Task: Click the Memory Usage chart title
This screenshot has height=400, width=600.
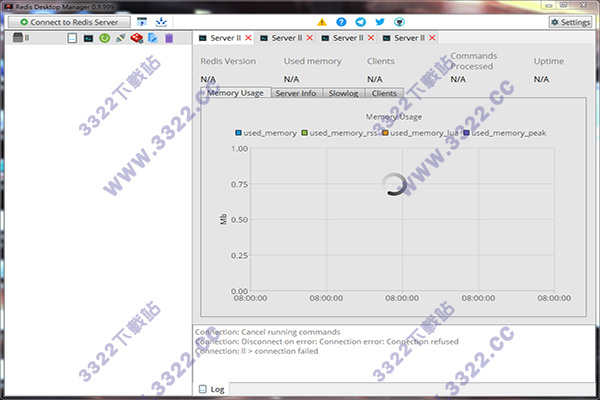Action: [x=394, y=117]
